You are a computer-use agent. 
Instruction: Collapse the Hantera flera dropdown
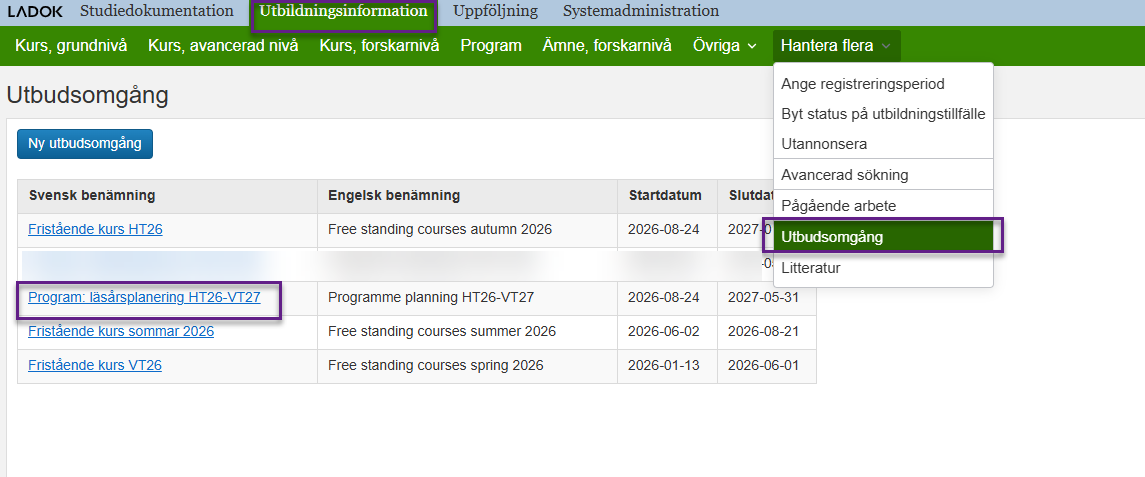(x=836, y=46)
